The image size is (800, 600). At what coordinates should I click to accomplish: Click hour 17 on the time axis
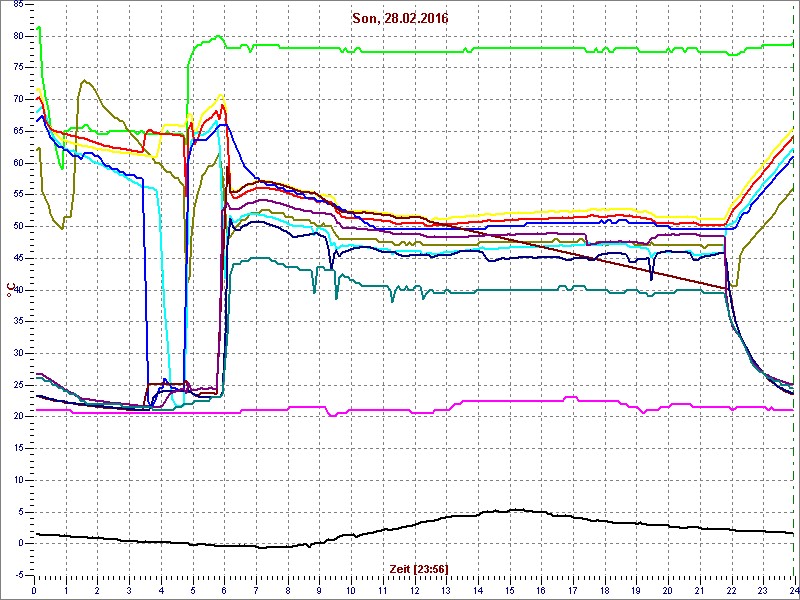point(573,590)
